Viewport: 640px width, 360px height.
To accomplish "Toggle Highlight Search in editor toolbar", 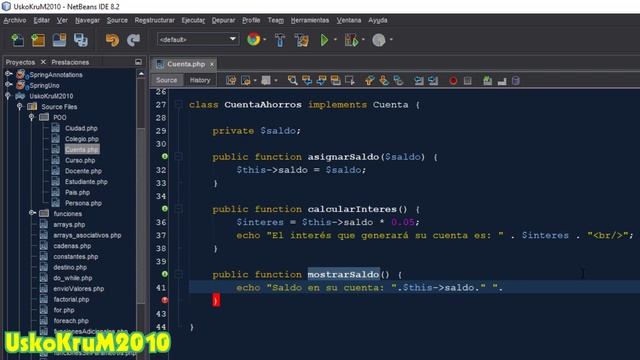I will click(336, 80).
